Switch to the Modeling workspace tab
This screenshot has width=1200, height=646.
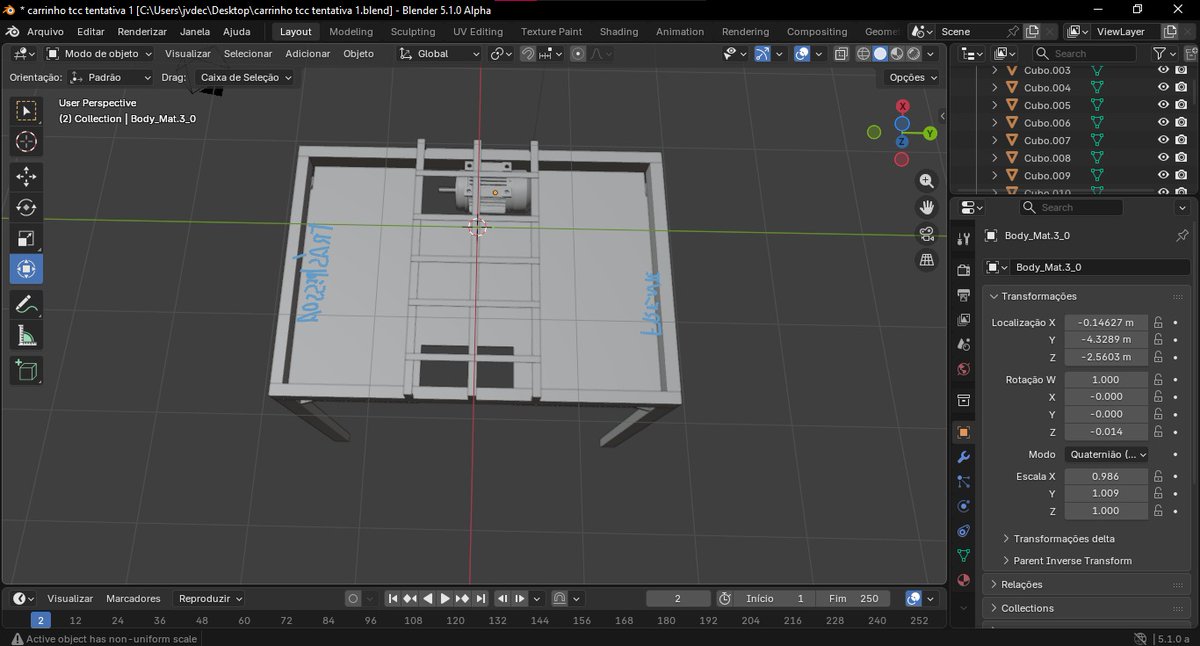351,32
